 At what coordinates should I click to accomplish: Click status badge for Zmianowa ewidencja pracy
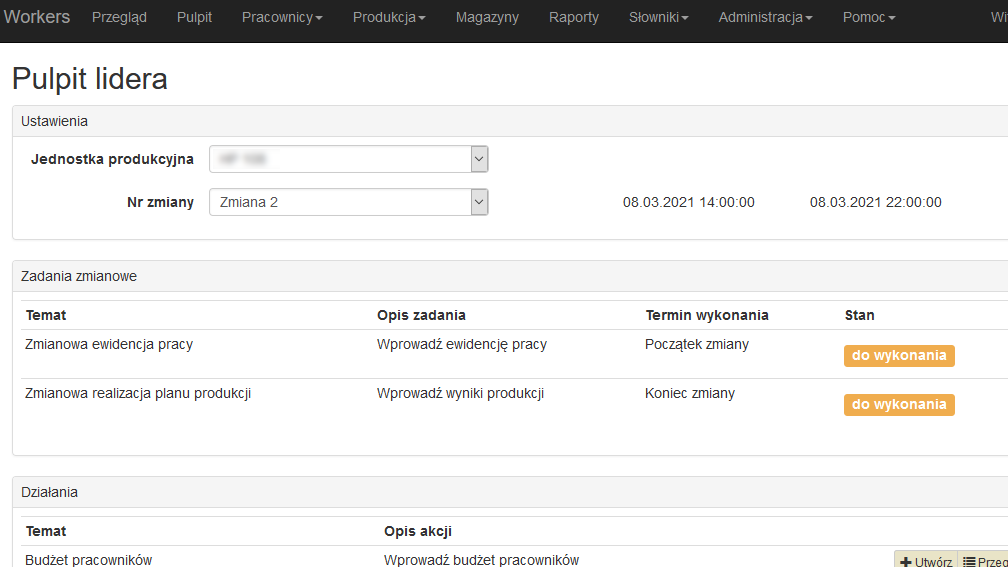899,356
